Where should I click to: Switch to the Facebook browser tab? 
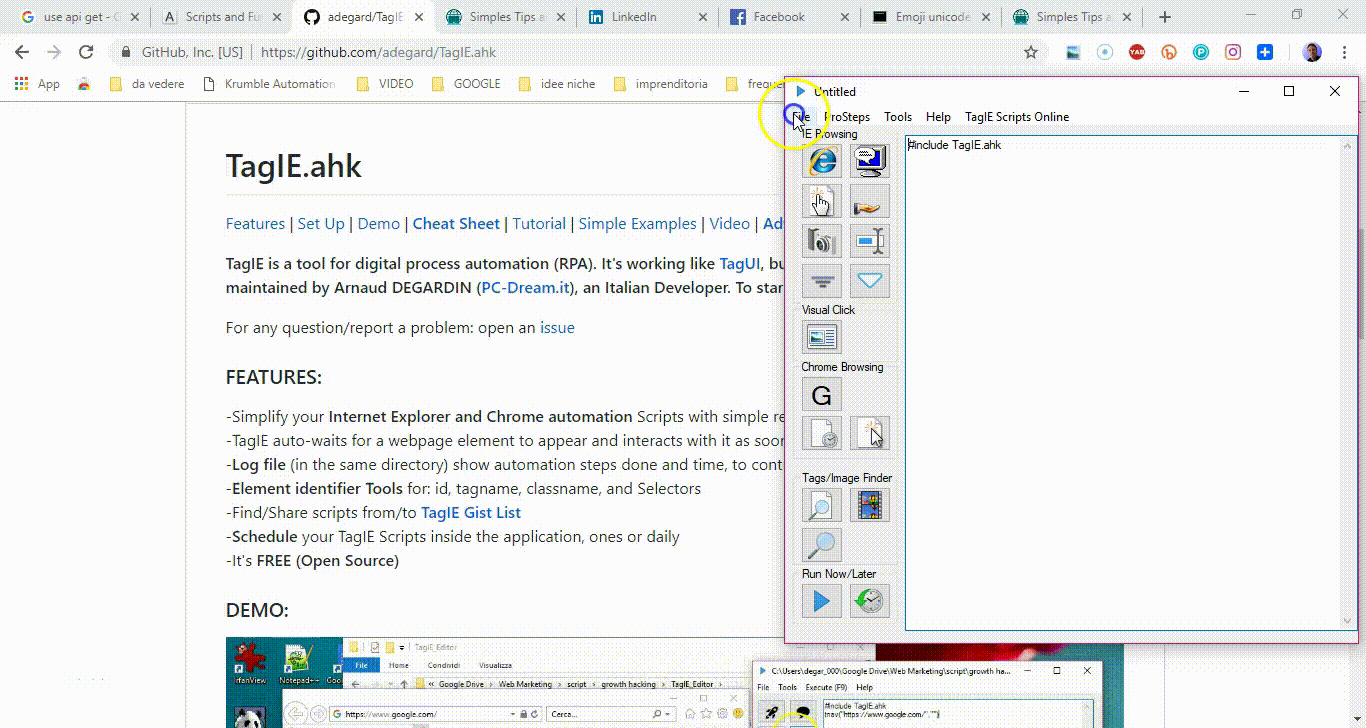coord(792,17)
